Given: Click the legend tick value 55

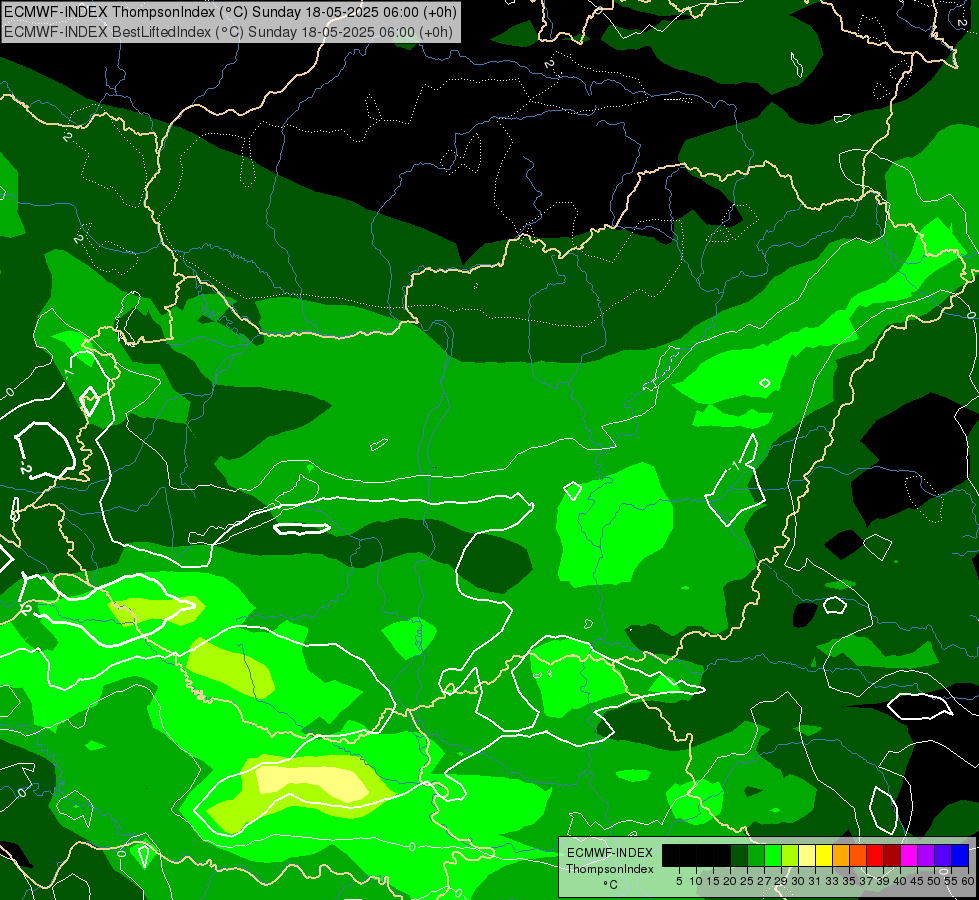Looking at the screenshot, I should (x=951, y=881).
